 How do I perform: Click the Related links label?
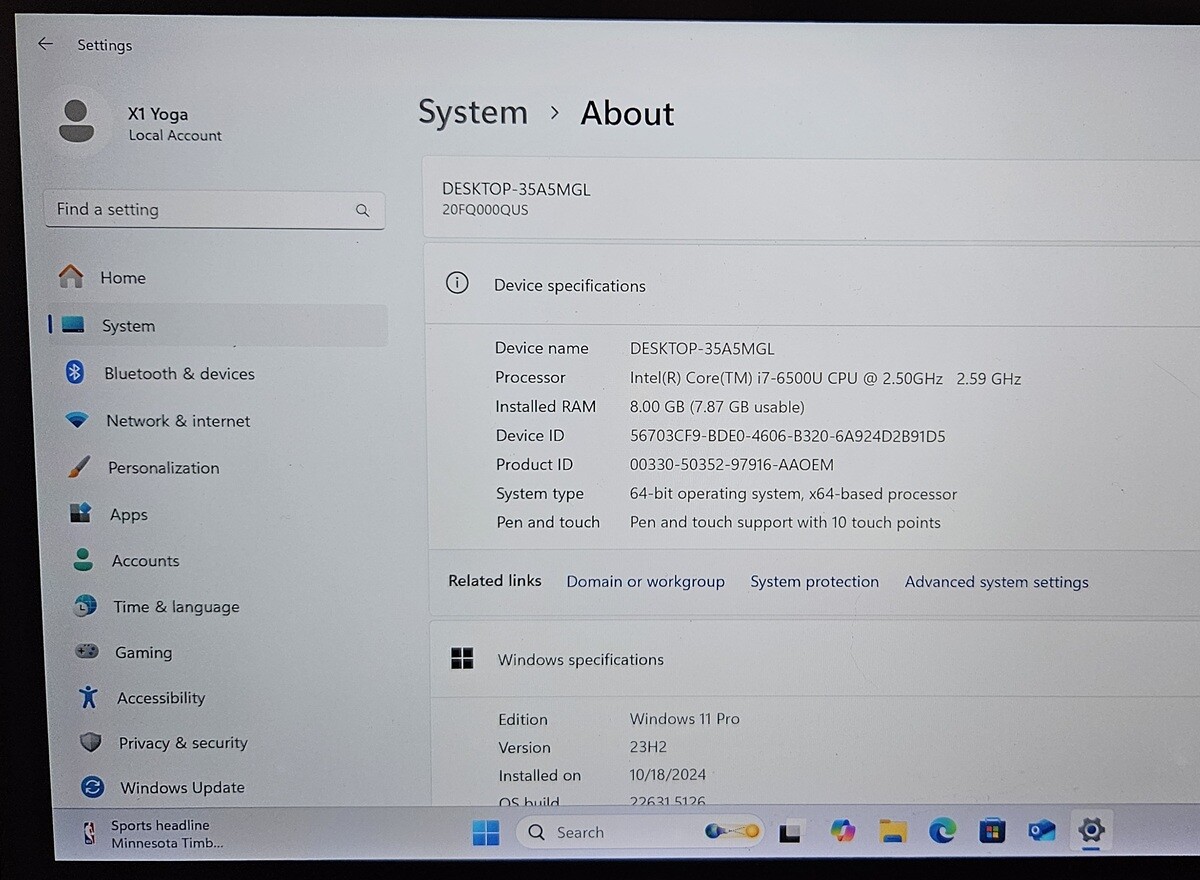click(495, 580)
